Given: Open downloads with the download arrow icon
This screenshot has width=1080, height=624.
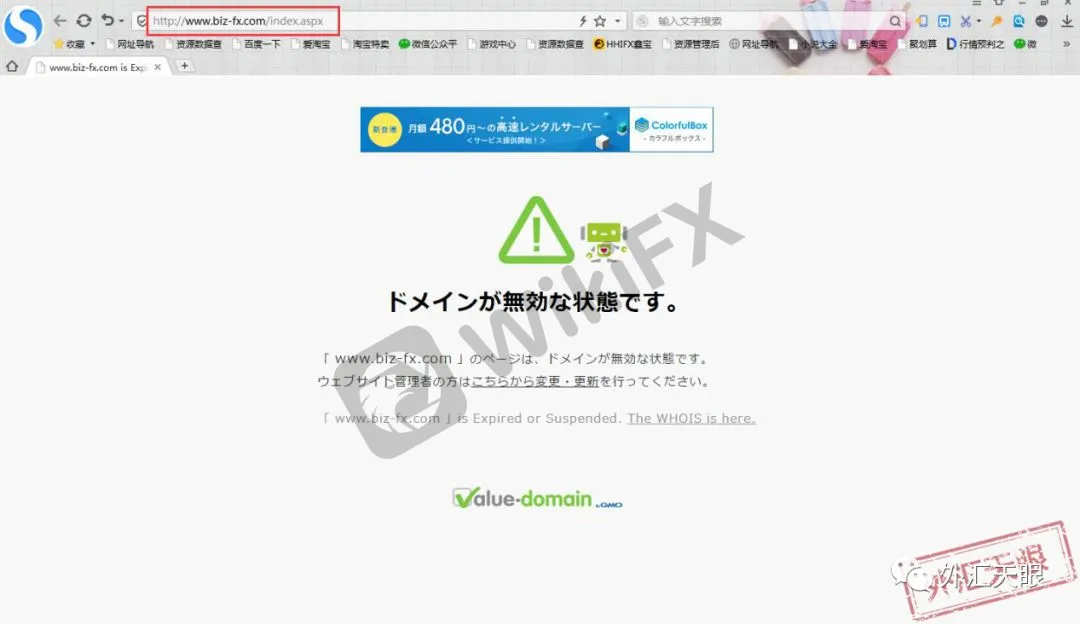Looking at the screenshot, I should (x=1066, y=21).
